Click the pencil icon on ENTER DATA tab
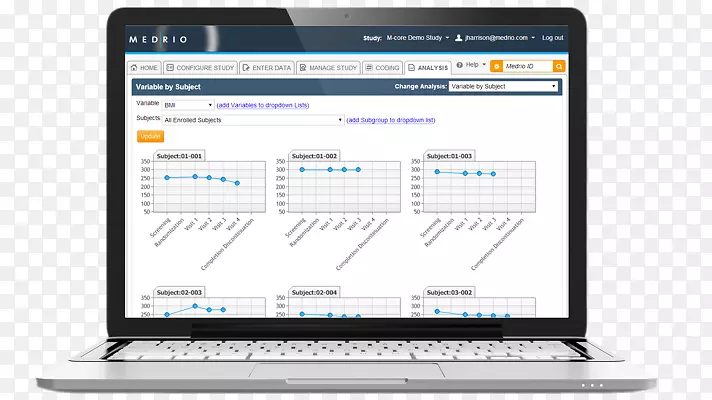Image resolution: width=712 pixels, height=400 pixels. click(x=246, y=68)
